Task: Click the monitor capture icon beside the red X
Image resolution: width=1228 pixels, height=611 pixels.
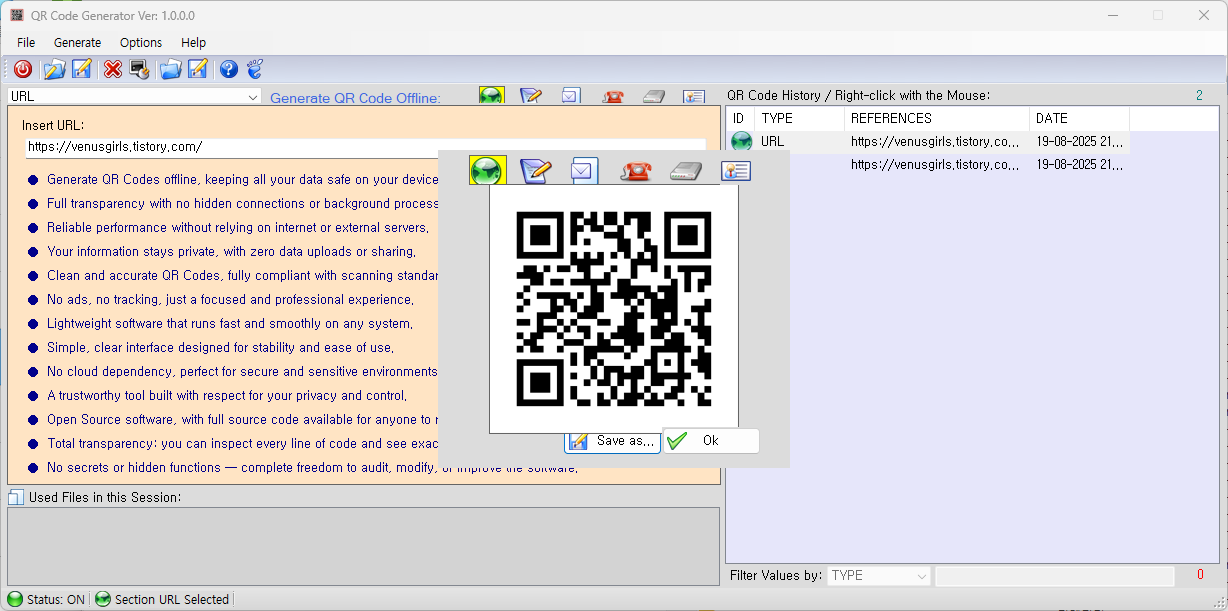Action: (x=140, y=69)
